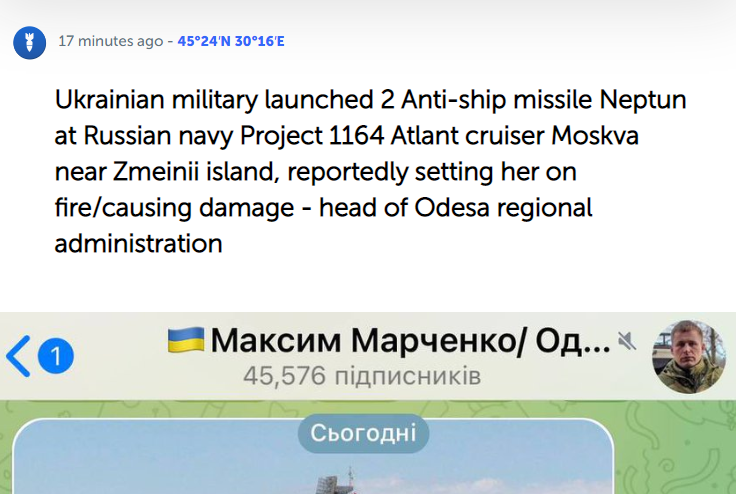Click the word "administration" in the post

[x=138, y=245]
